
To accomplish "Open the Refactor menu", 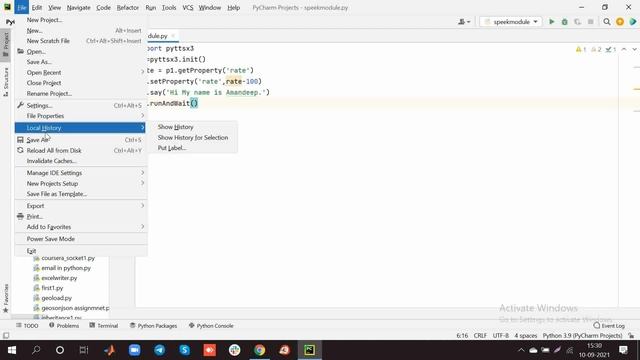I will coord(128,7).
